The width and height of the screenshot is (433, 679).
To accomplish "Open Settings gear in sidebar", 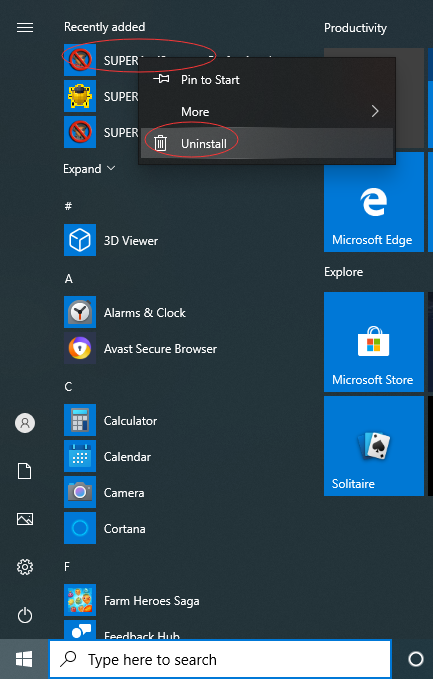I will pyautogui.click(x=25, y=567).
